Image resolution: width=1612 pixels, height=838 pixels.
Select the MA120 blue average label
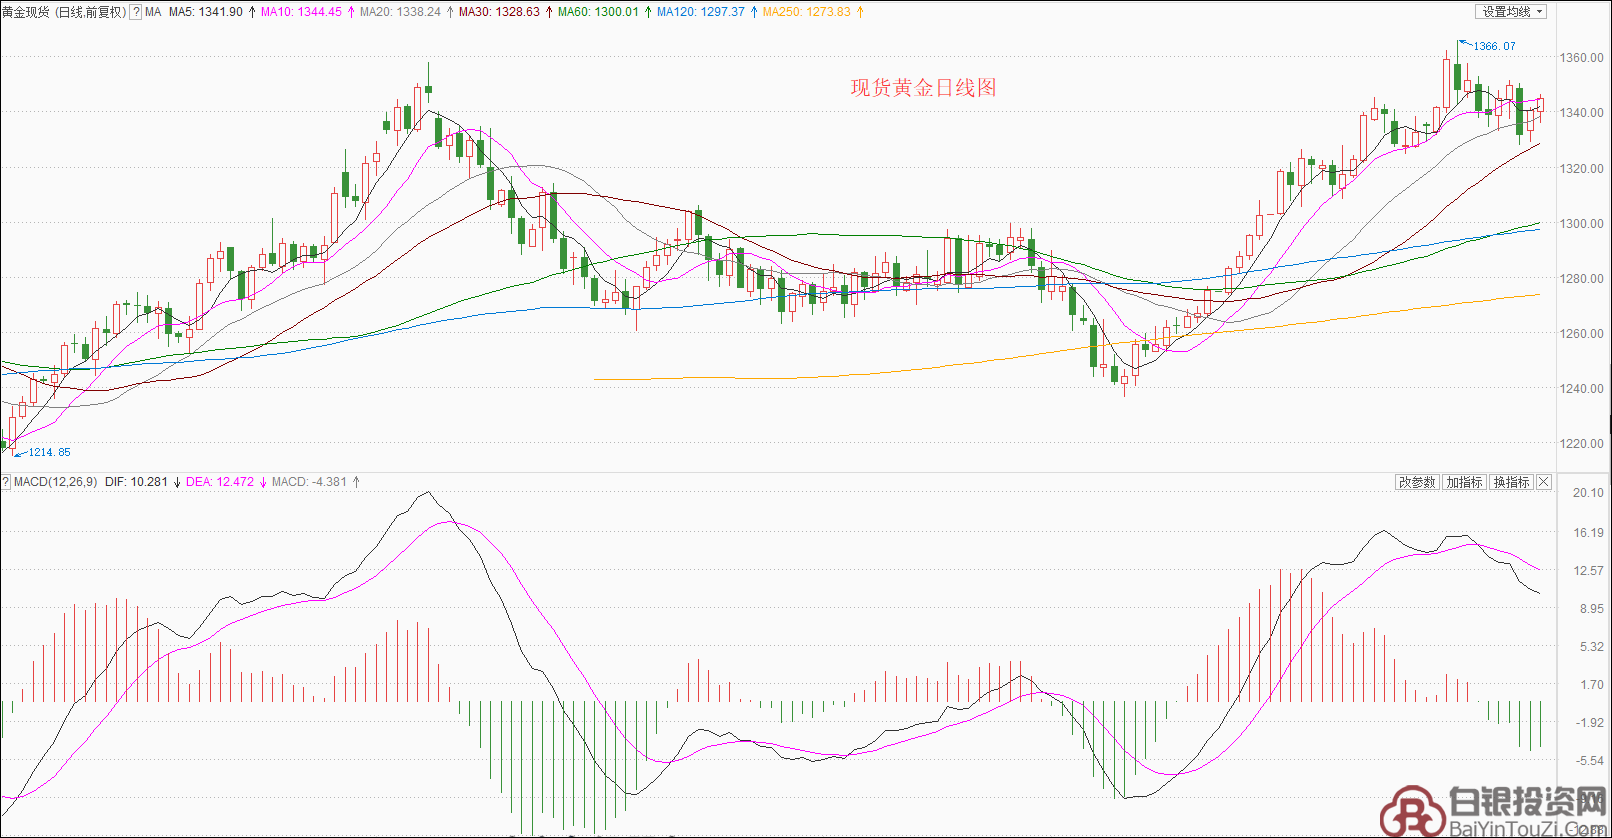coord(700,12)
